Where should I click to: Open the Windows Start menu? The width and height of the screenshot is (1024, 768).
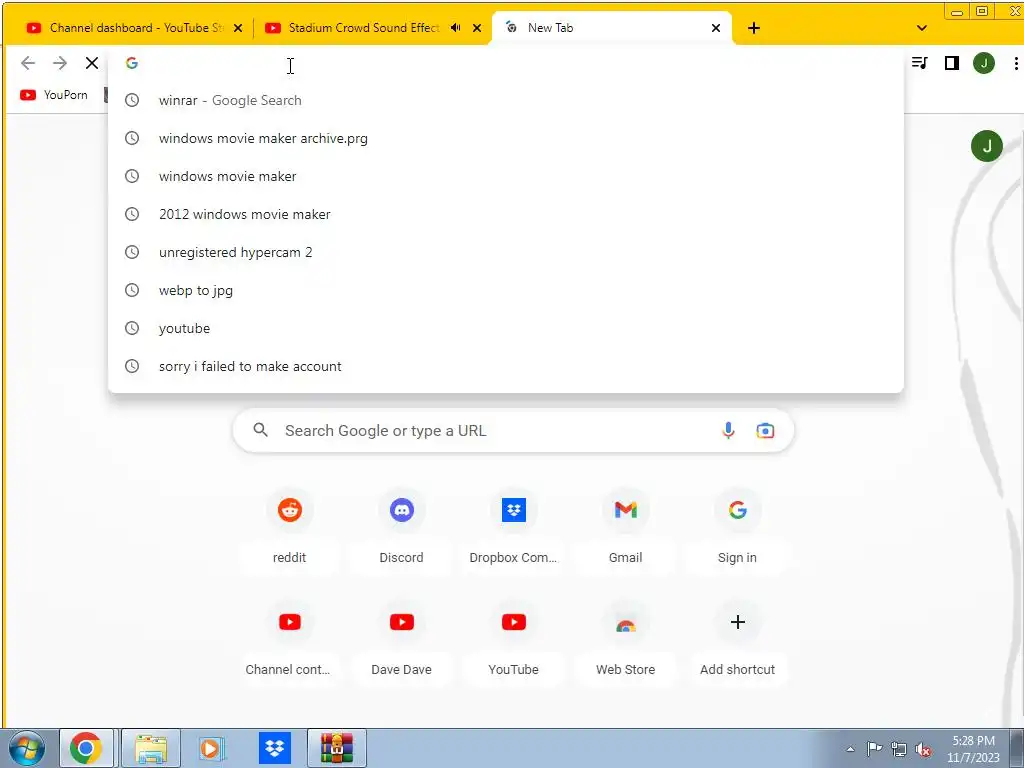tap(26, 748)
